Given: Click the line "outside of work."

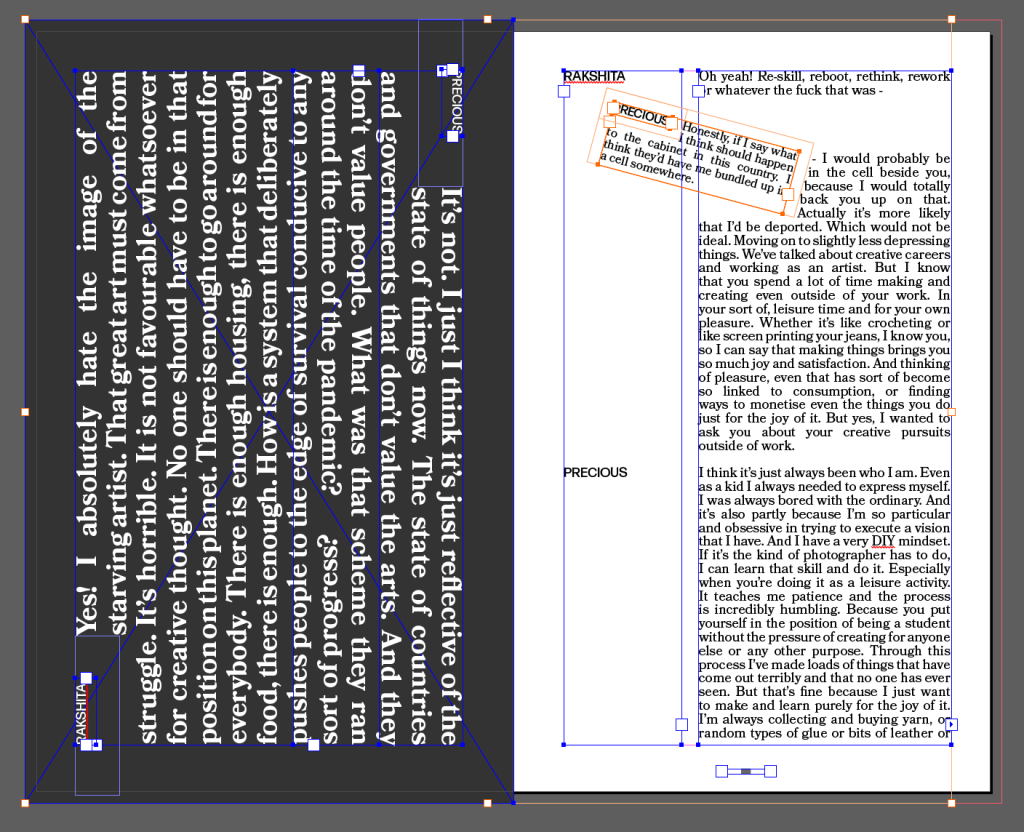Looking at the screenshot, I should (746, 445).
